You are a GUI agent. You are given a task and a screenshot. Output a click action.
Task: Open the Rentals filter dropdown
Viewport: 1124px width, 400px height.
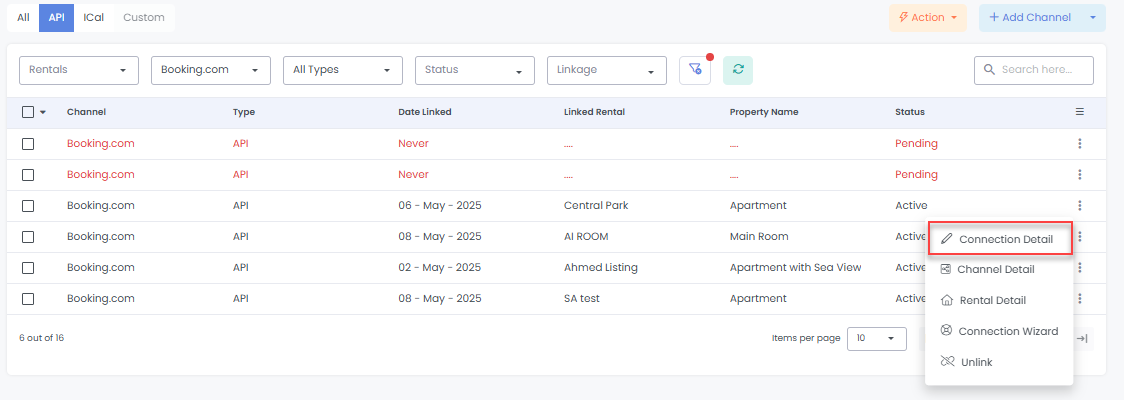coord(79,70)
